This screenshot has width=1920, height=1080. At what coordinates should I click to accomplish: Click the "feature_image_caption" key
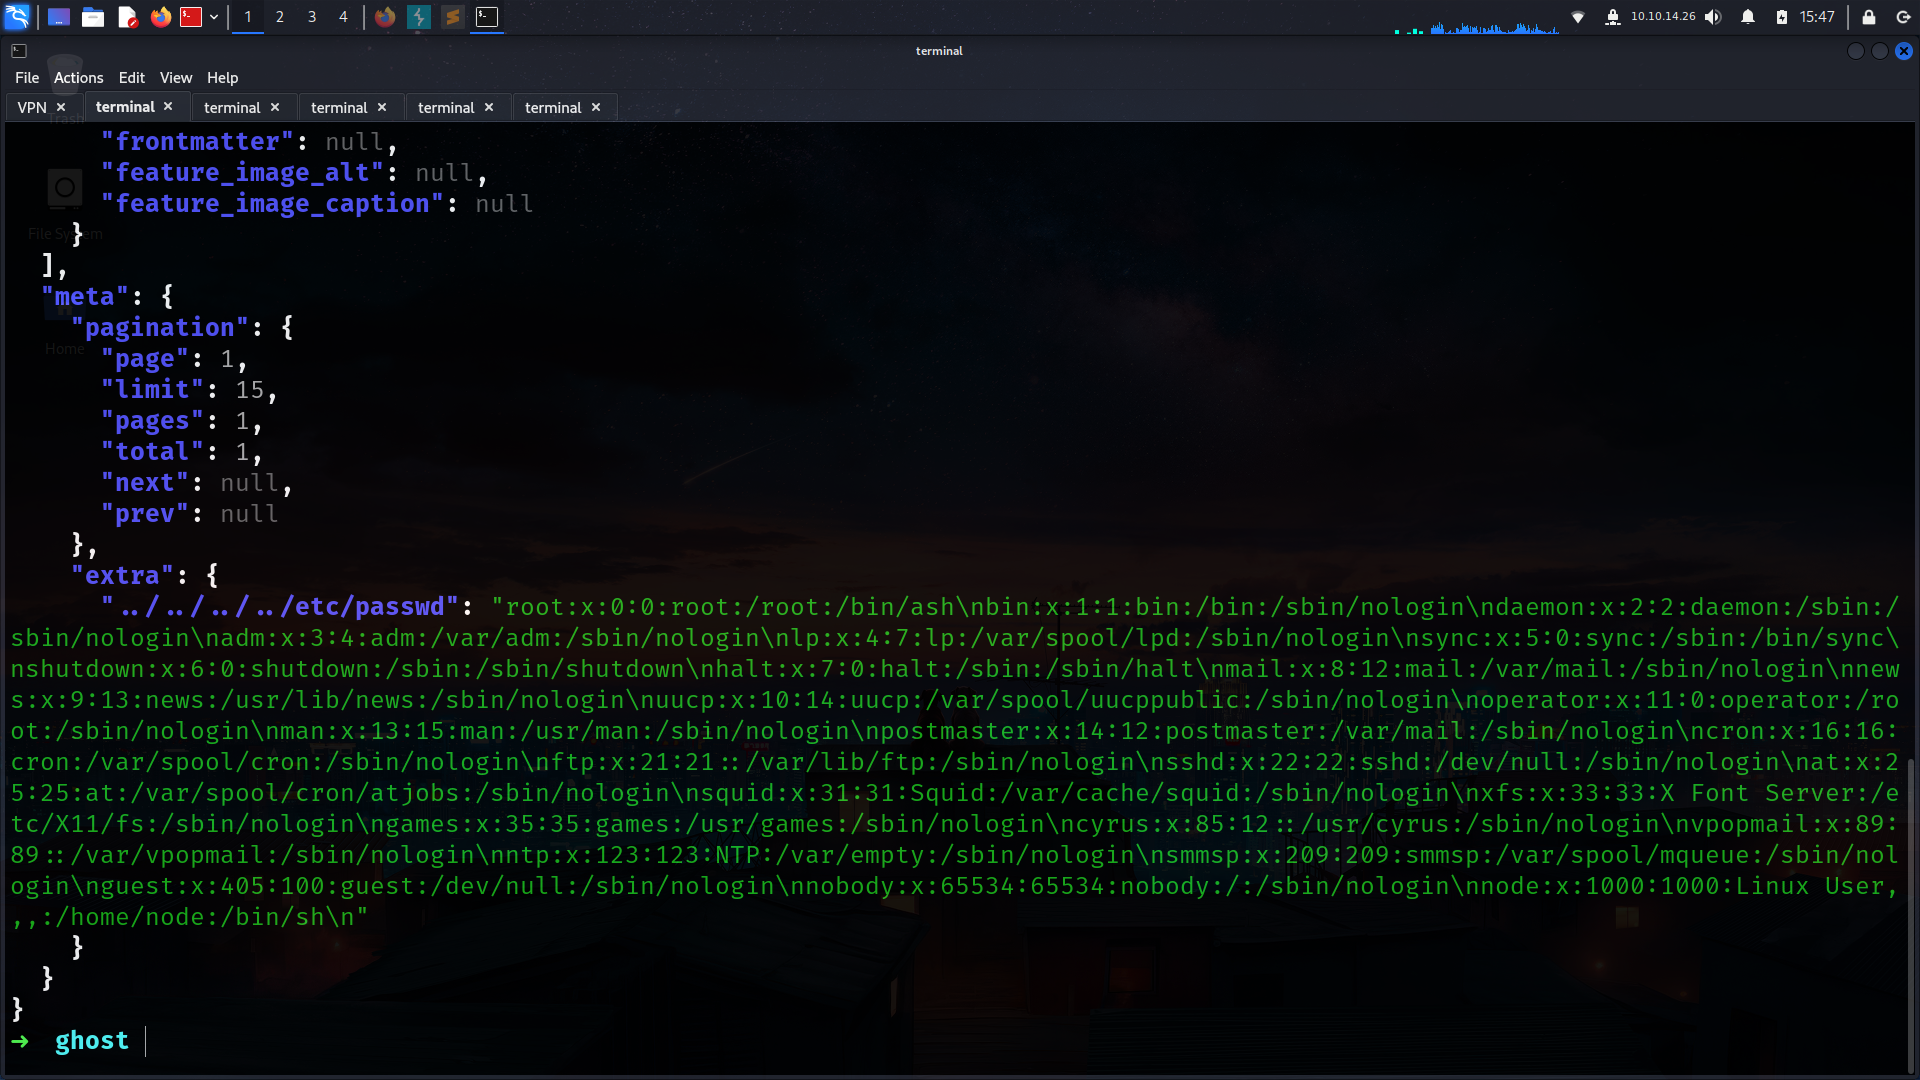272,204
